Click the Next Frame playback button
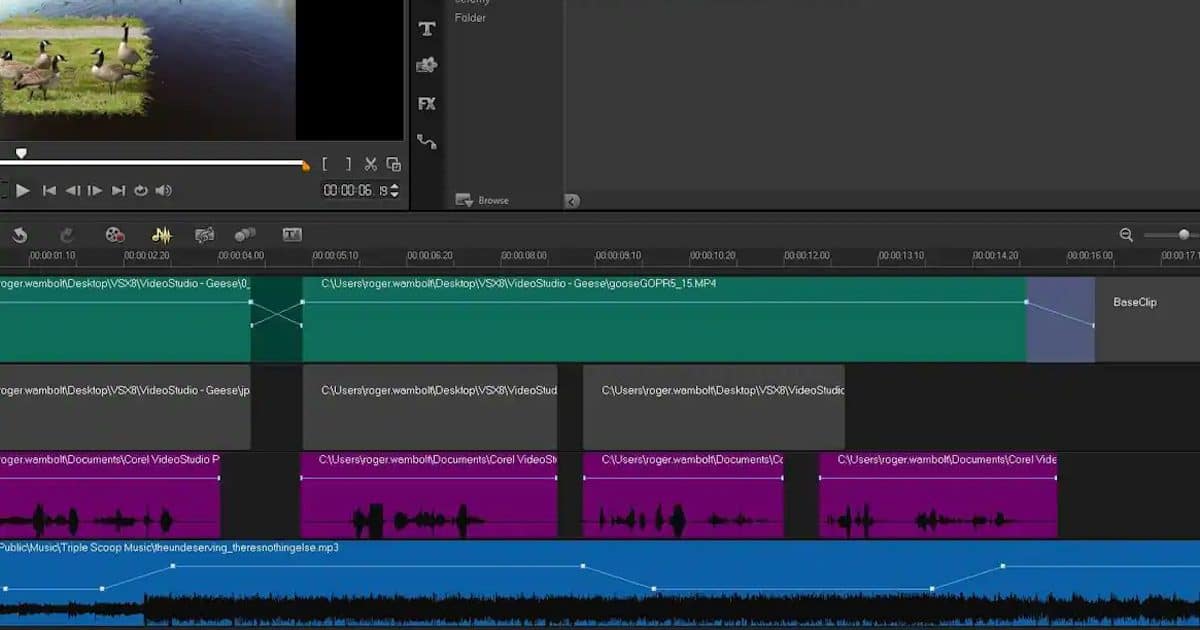 pyautogui.click(x=96, y=190)
